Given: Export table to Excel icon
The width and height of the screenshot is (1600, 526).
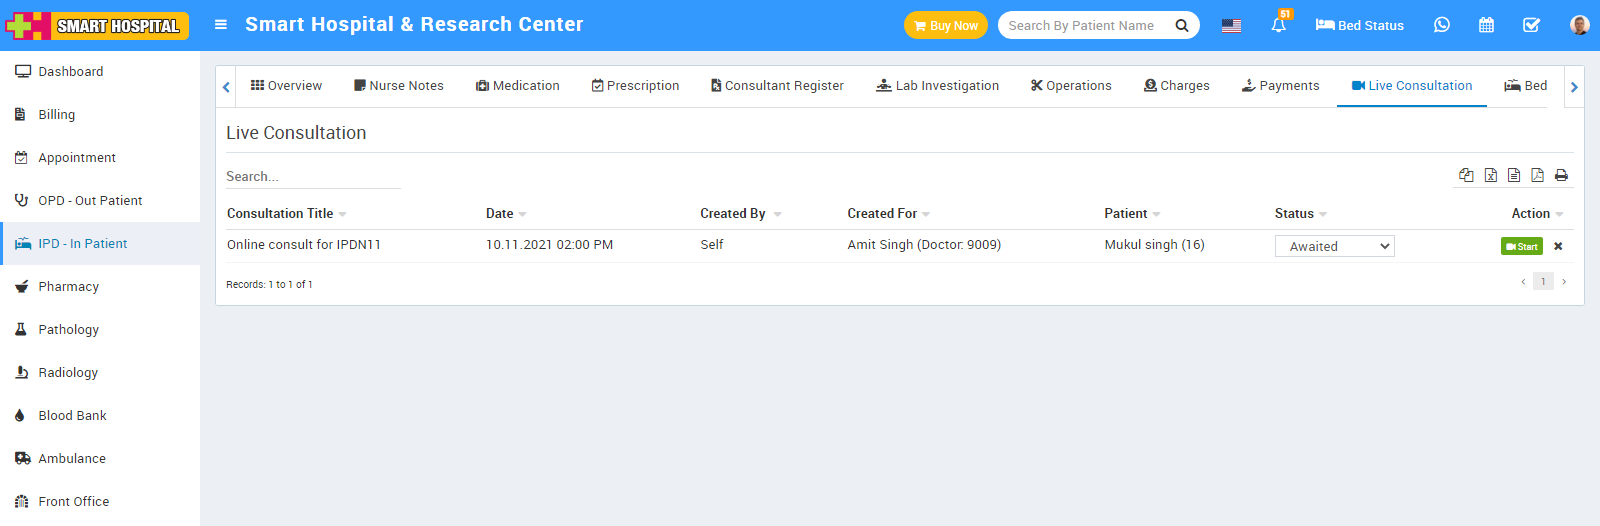Looking at the screenshot, I should 1490,175.
